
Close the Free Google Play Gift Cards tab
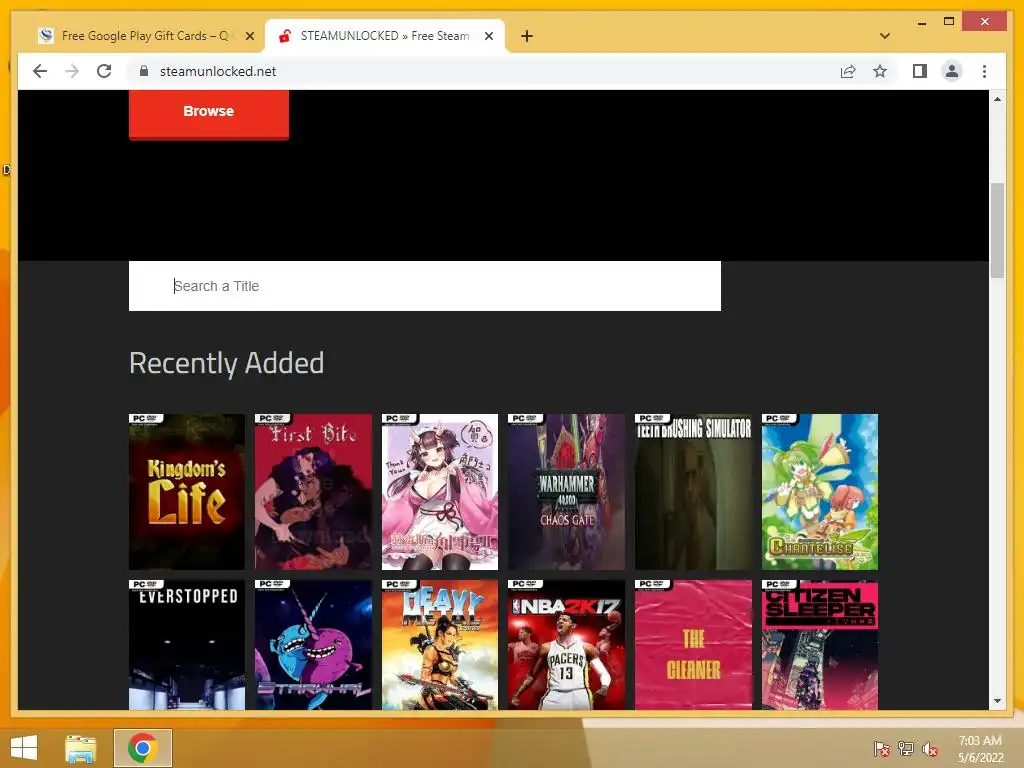[x=249, y=37]
